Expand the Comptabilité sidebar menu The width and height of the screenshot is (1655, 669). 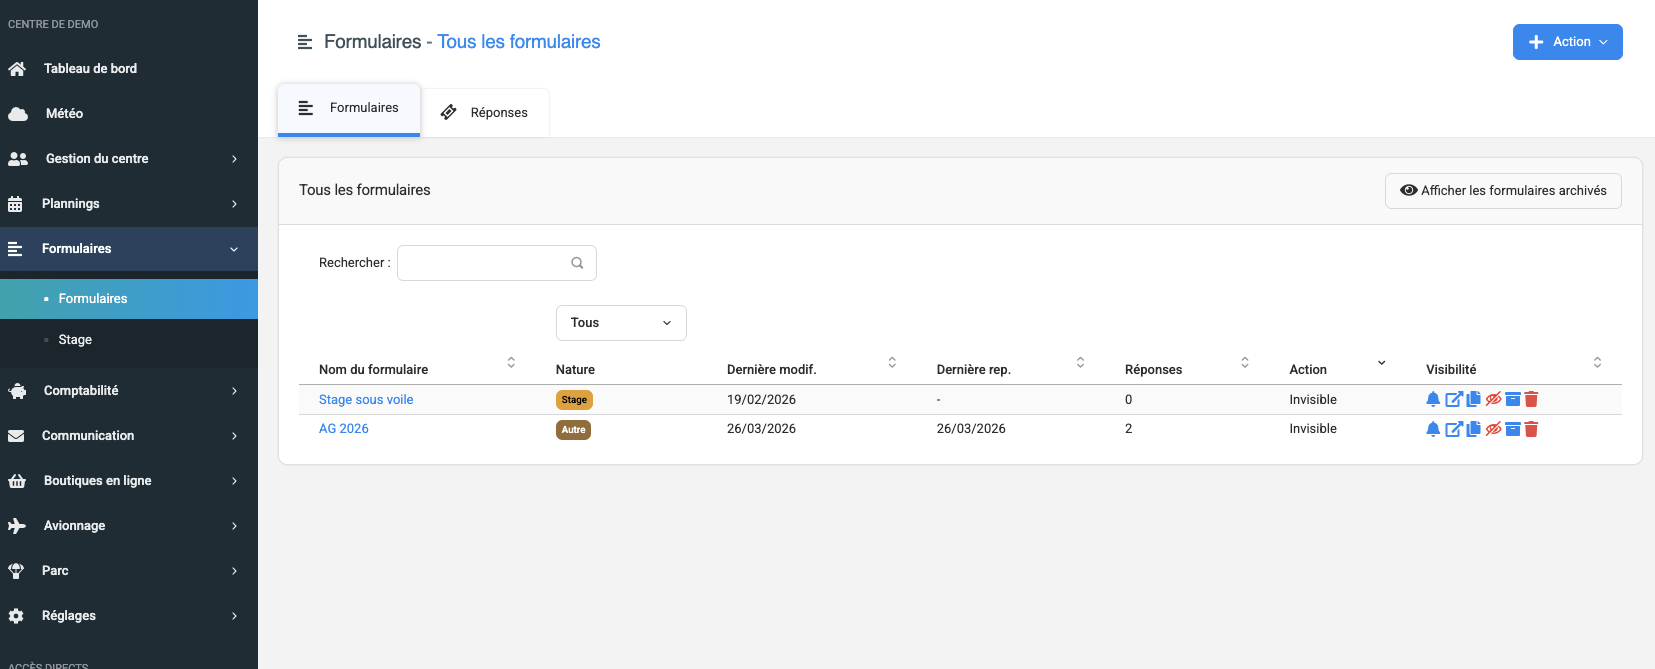(128, 391)
